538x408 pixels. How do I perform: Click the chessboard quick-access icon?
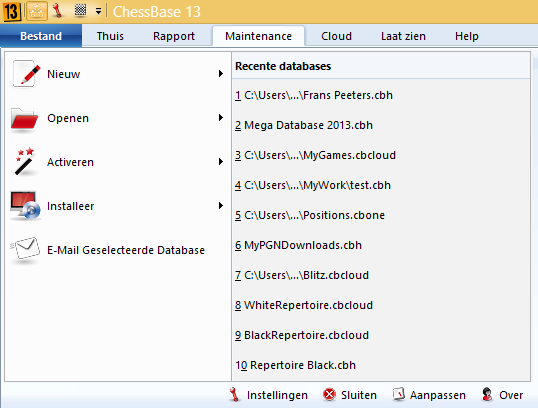[80, 10]
